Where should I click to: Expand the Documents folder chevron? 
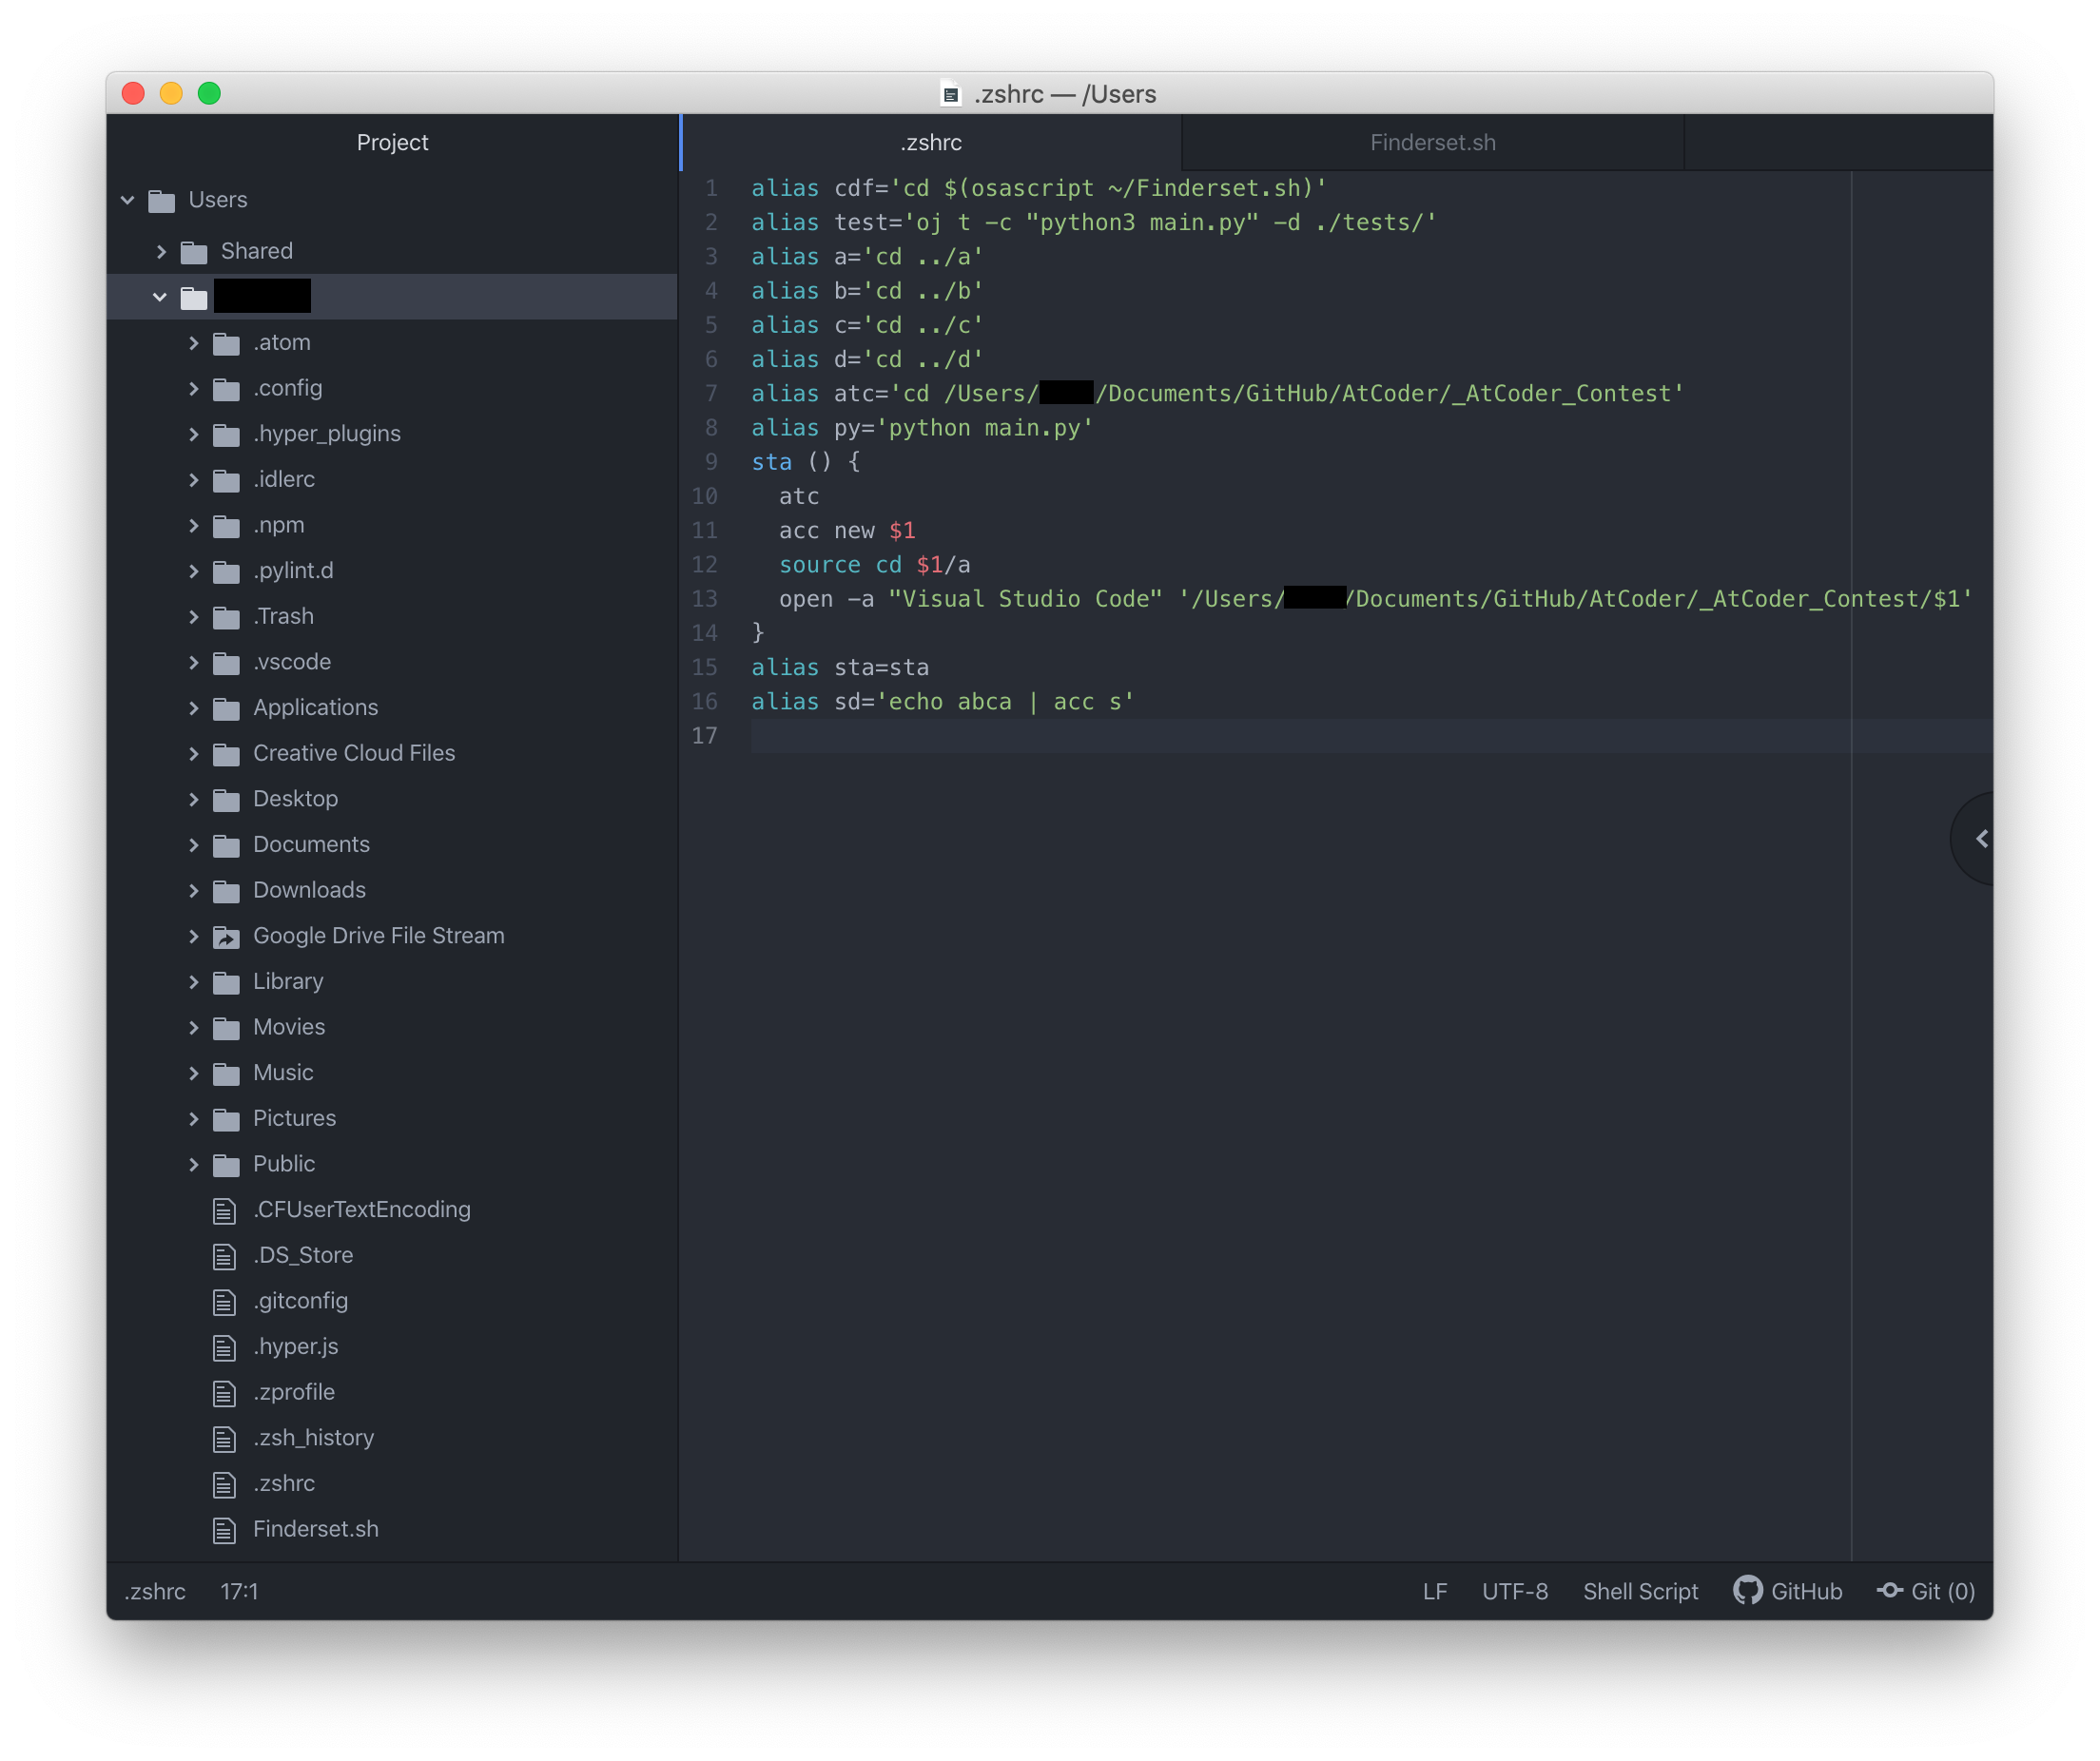[194, 845]
